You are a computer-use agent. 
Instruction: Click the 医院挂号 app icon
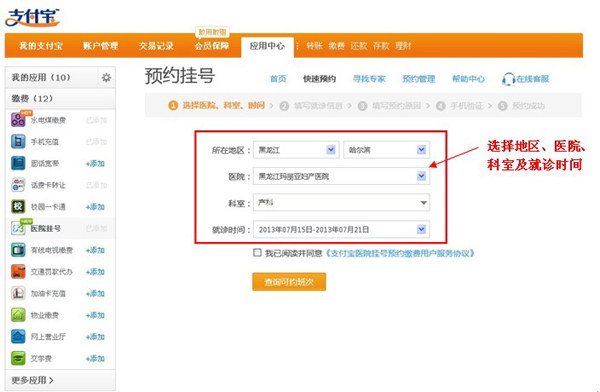pyautogui.click(x=18, y=229)
